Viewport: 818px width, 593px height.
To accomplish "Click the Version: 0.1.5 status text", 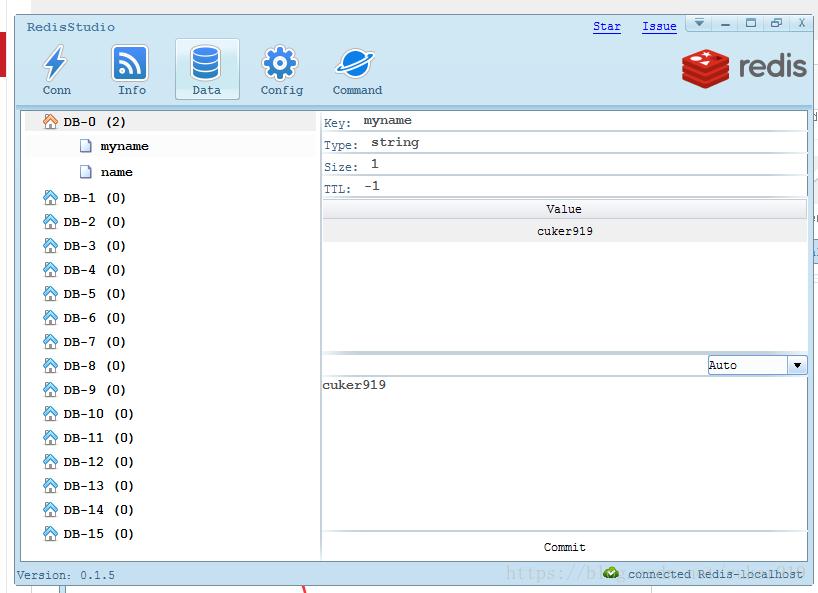I will tap(66, 575).
